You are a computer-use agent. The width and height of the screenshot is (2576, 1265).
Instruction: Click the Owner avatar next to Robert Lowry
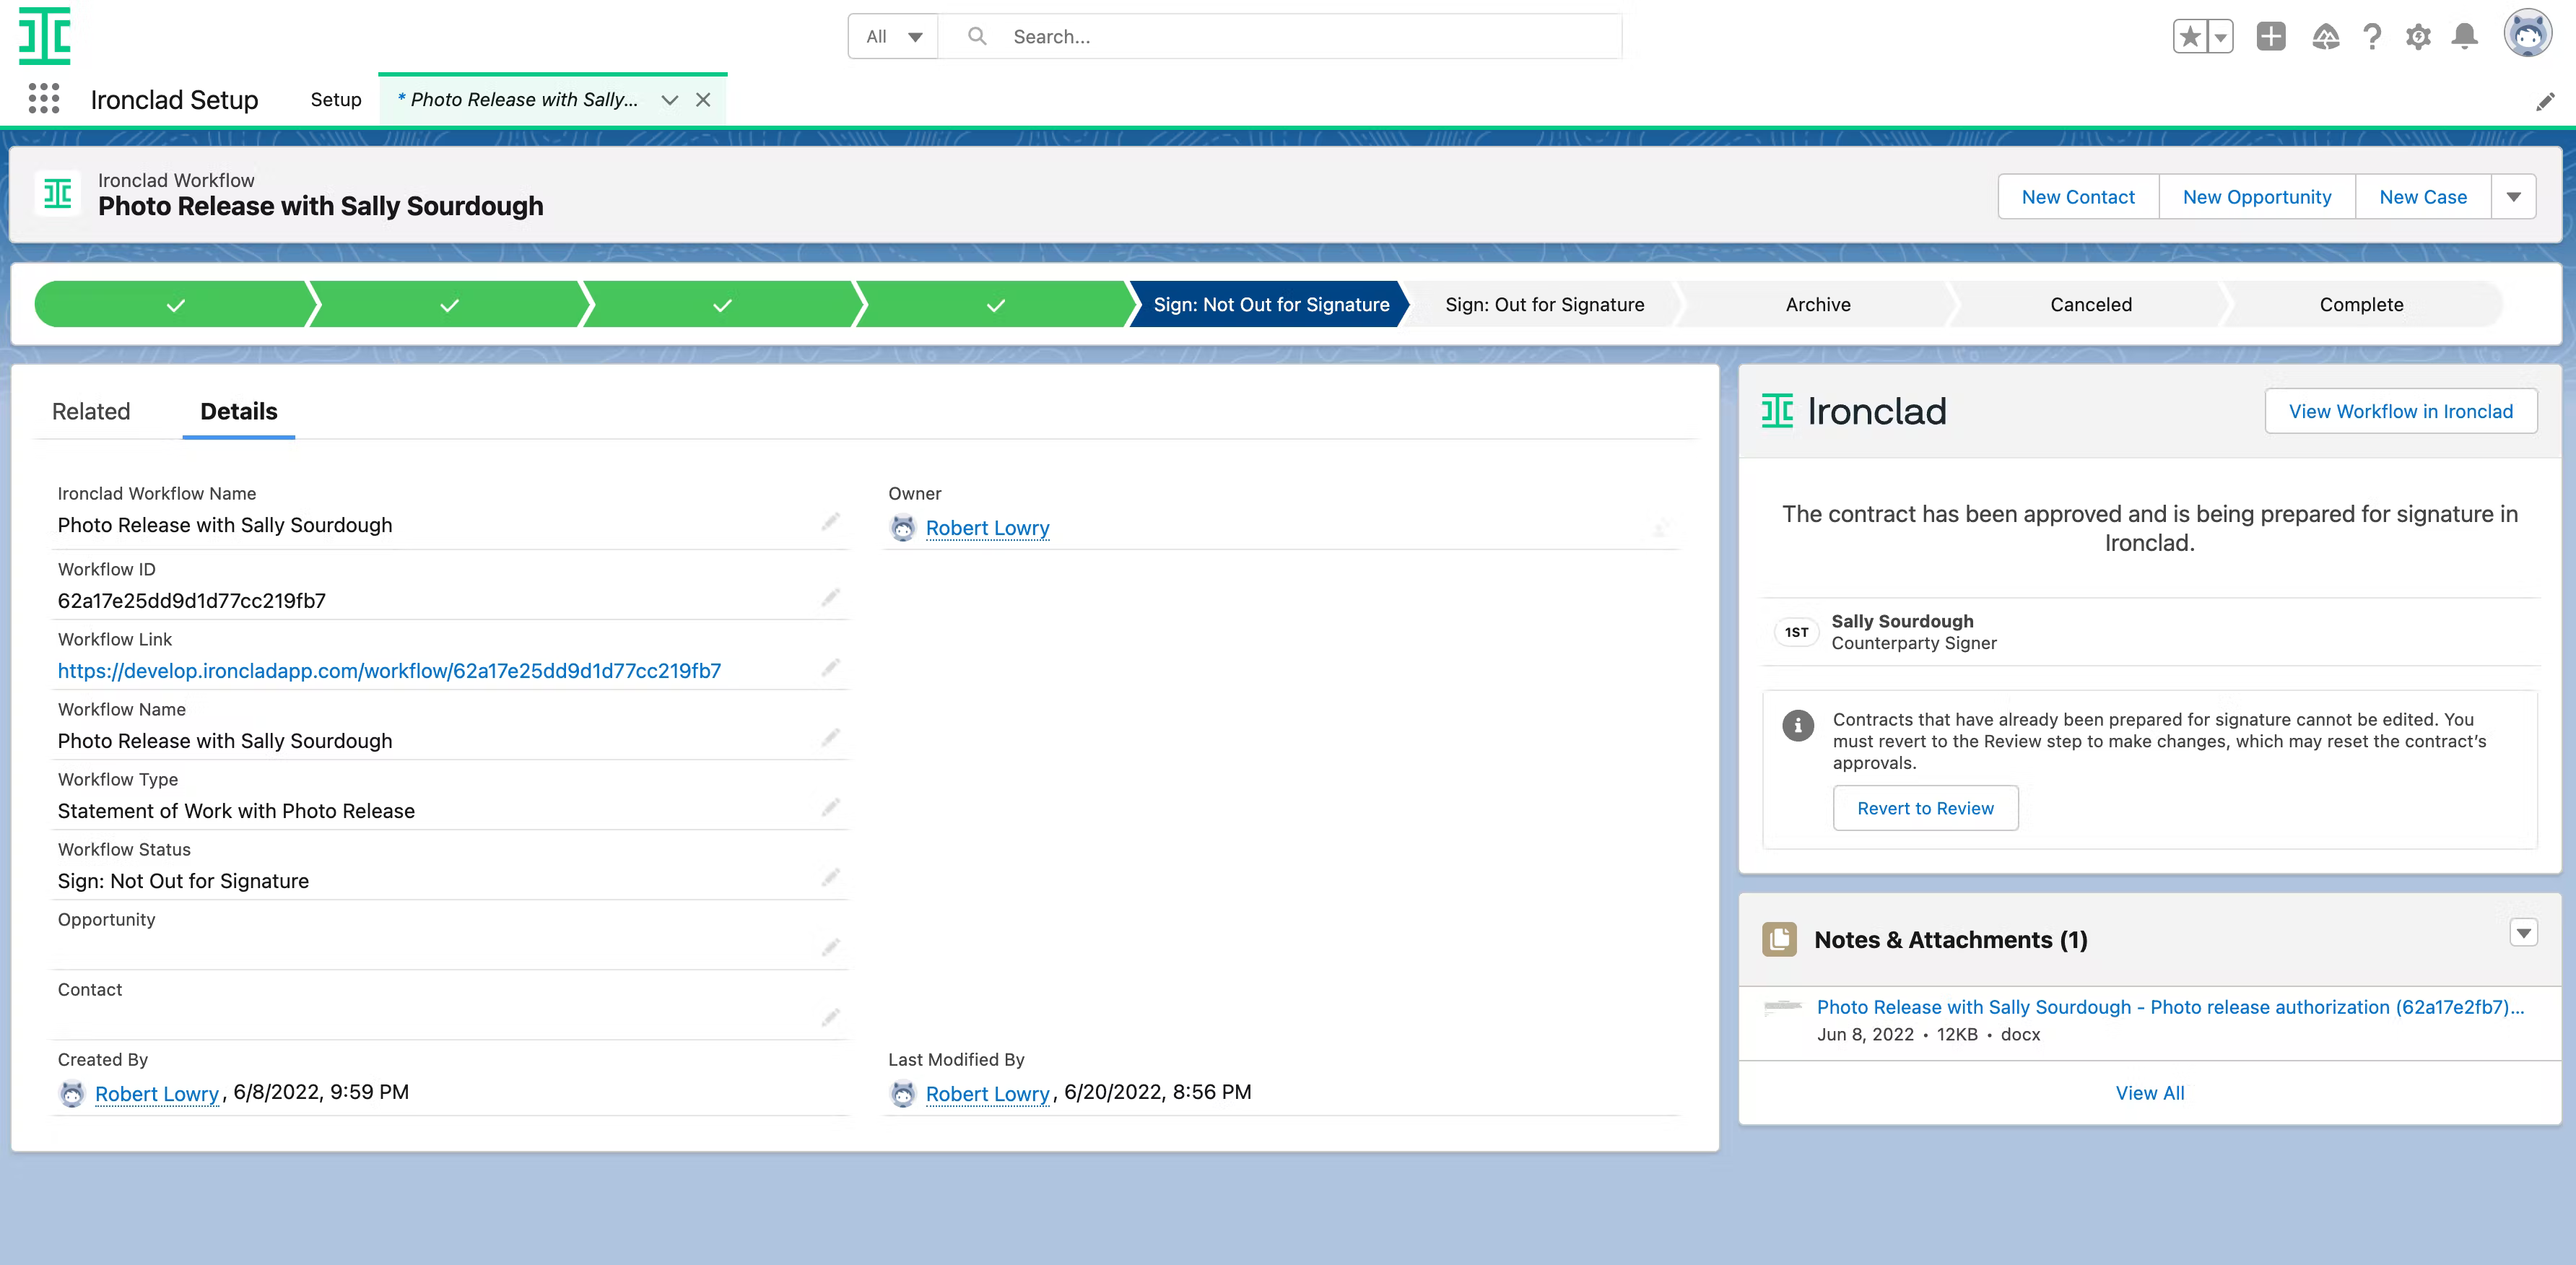902,528
